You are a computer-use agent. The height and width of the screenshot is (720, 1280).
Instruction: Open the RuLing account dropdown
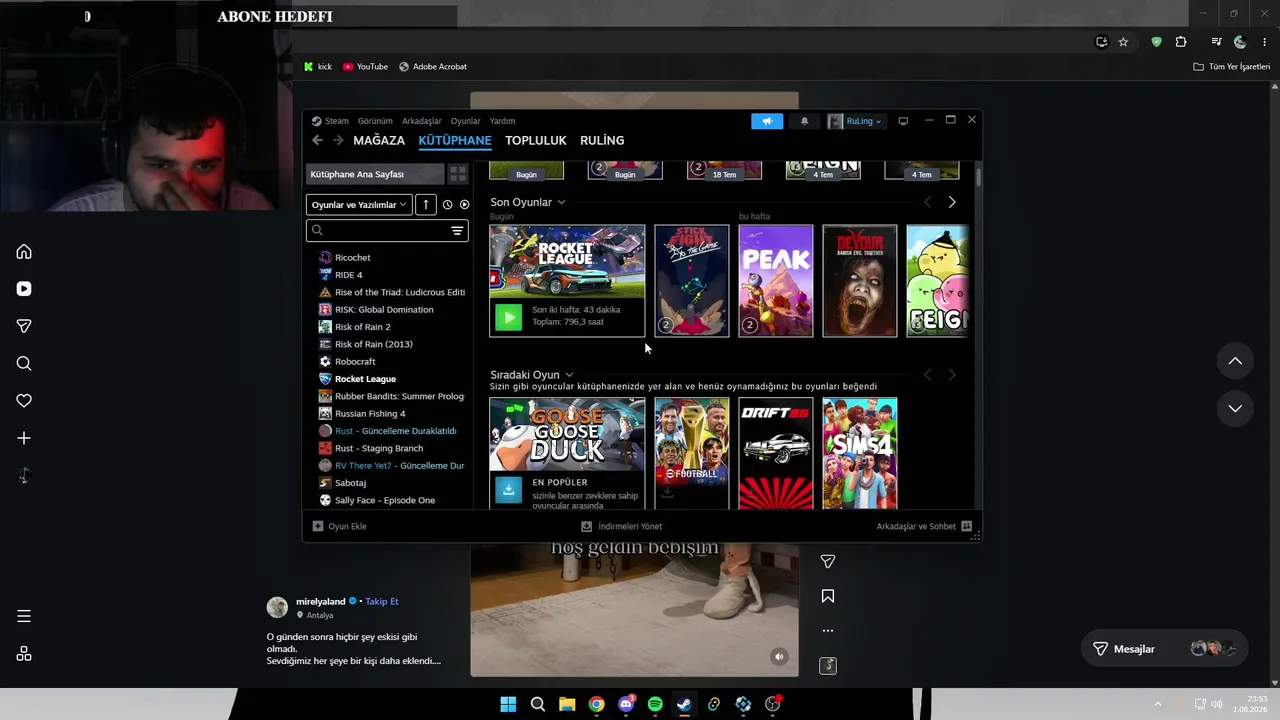click(x=856, y=121)
